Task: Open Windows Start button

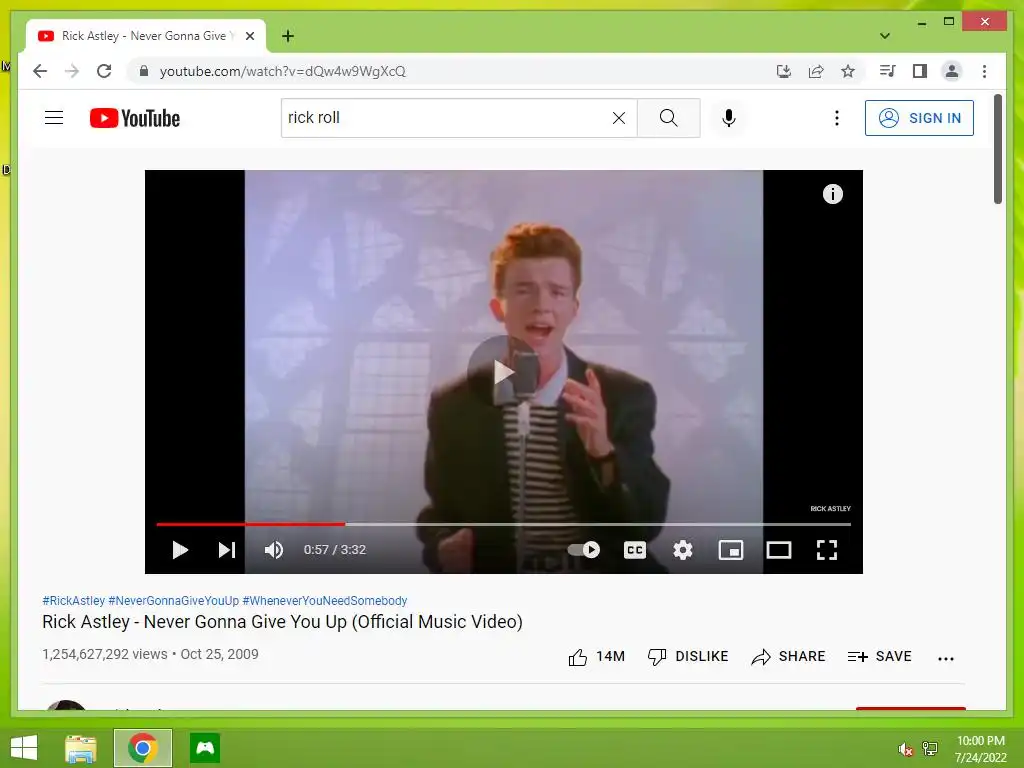Action: 24,748
